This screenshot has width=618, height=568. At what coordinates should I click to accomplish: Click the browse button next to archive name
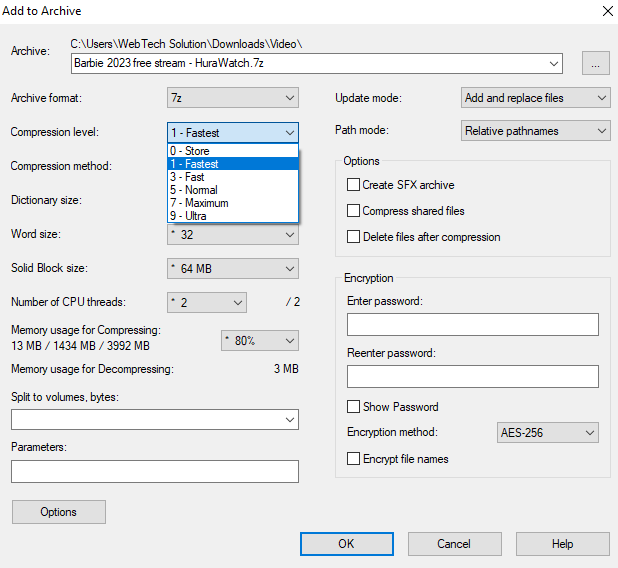pos(596,63)
